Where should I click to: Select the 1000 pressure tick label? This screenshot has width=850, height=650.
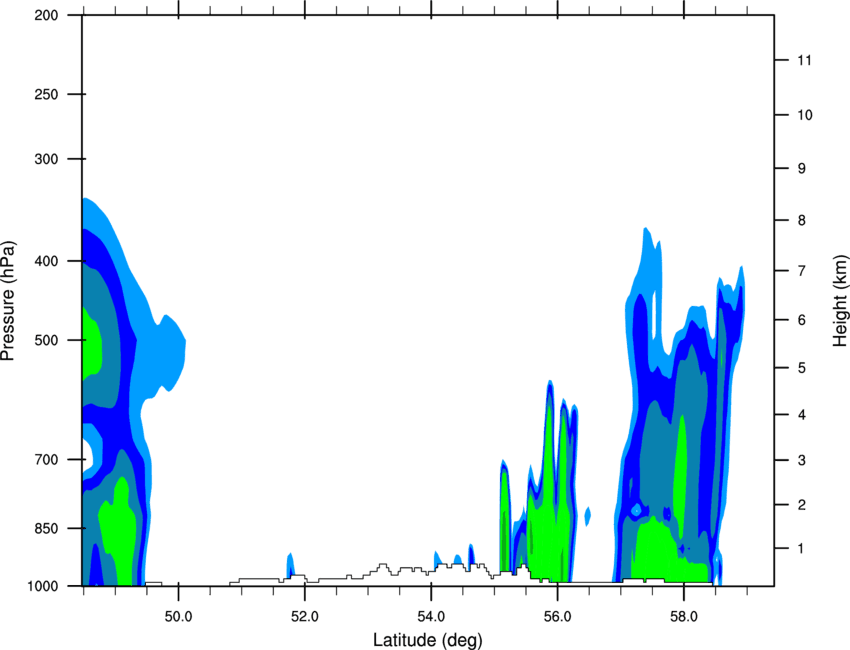tap(43, 586)
